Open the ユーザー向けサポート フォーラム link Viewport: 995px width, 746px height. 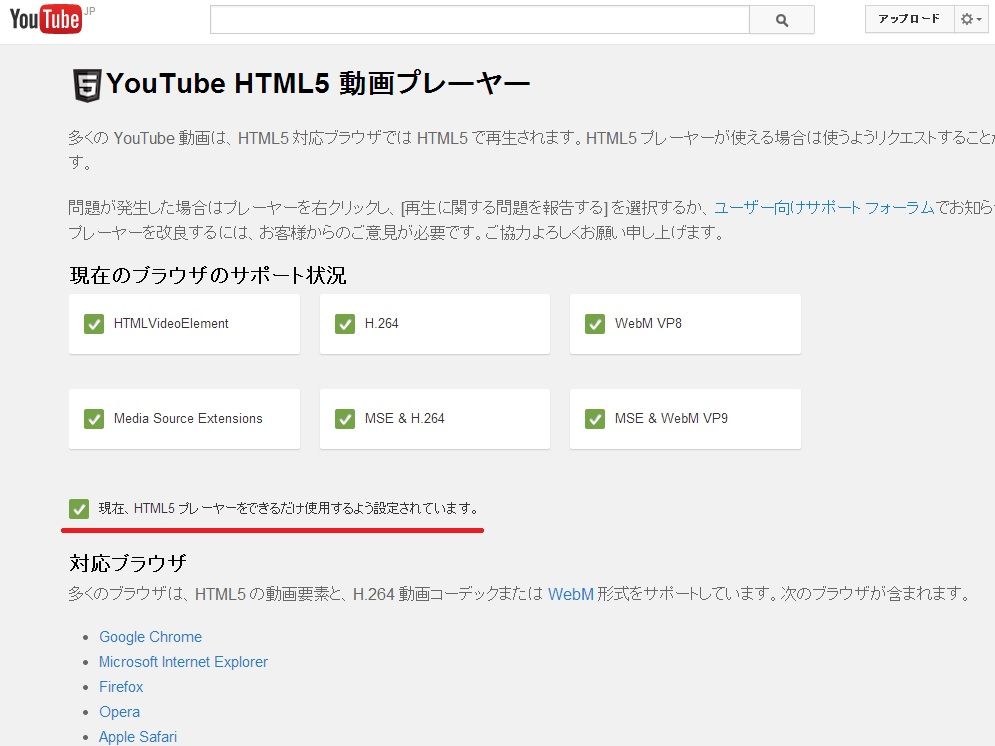pyautogui.click(x=824, y=207)
